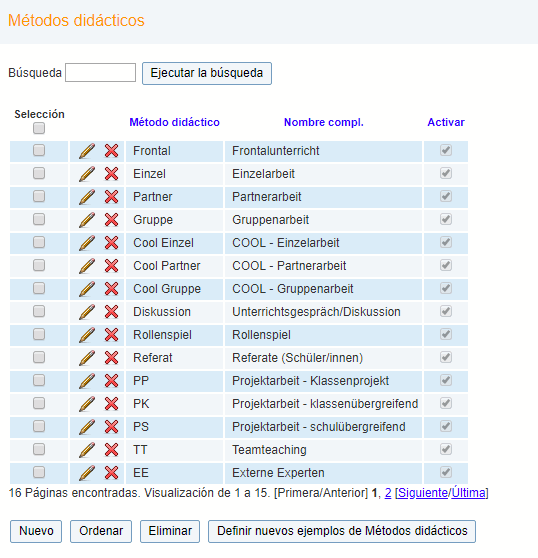Sort by Método didáctico column header
Viewport: 538px width, 558px height.
coord(174,122)
